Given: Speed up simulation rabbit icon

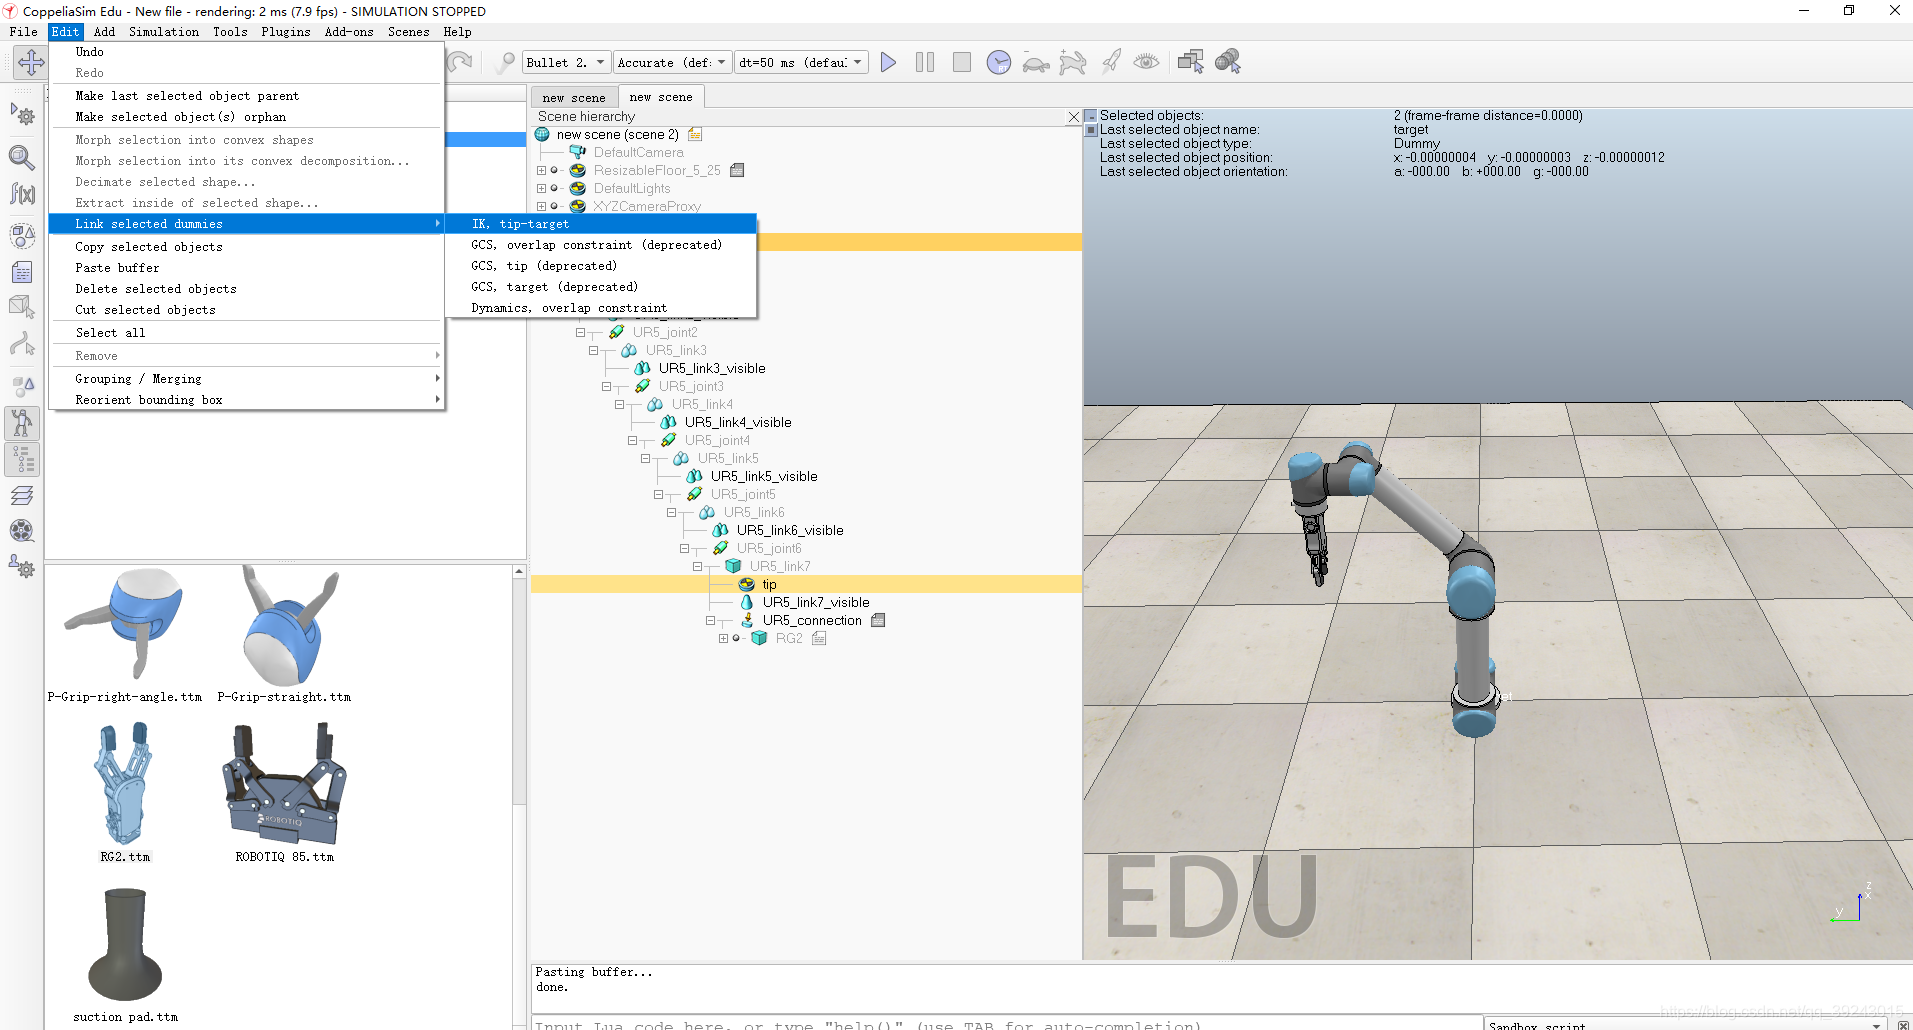Looking at the screenshot, I should pos(1073,63).
